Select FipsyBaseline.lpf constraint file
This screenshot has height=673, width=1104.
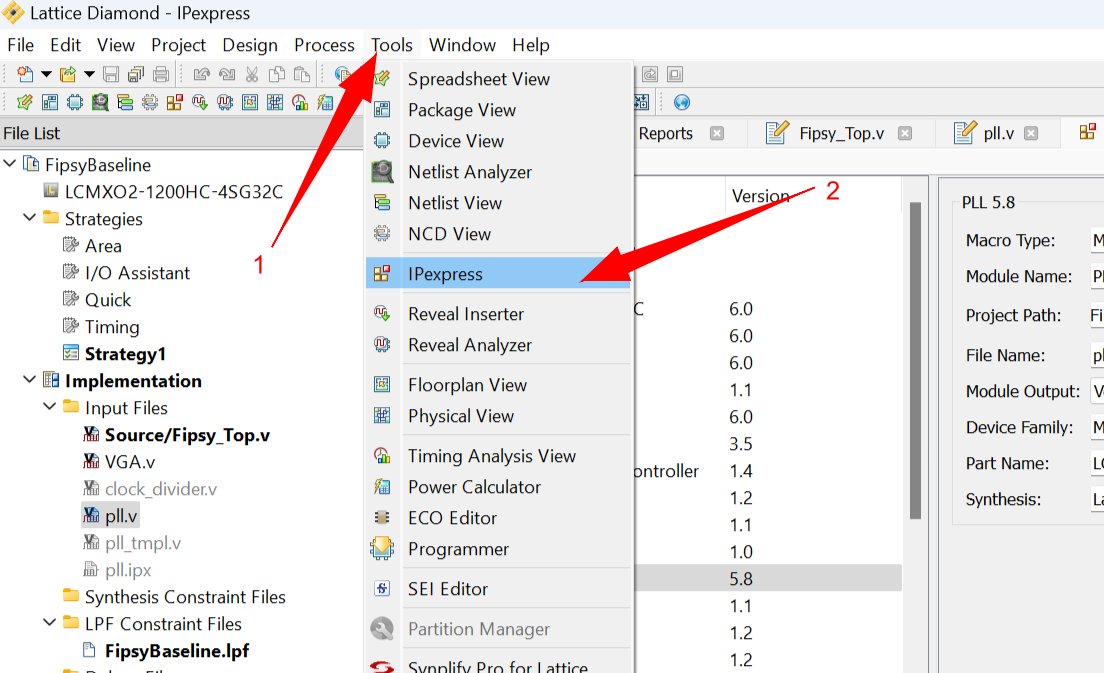[177, 650]
